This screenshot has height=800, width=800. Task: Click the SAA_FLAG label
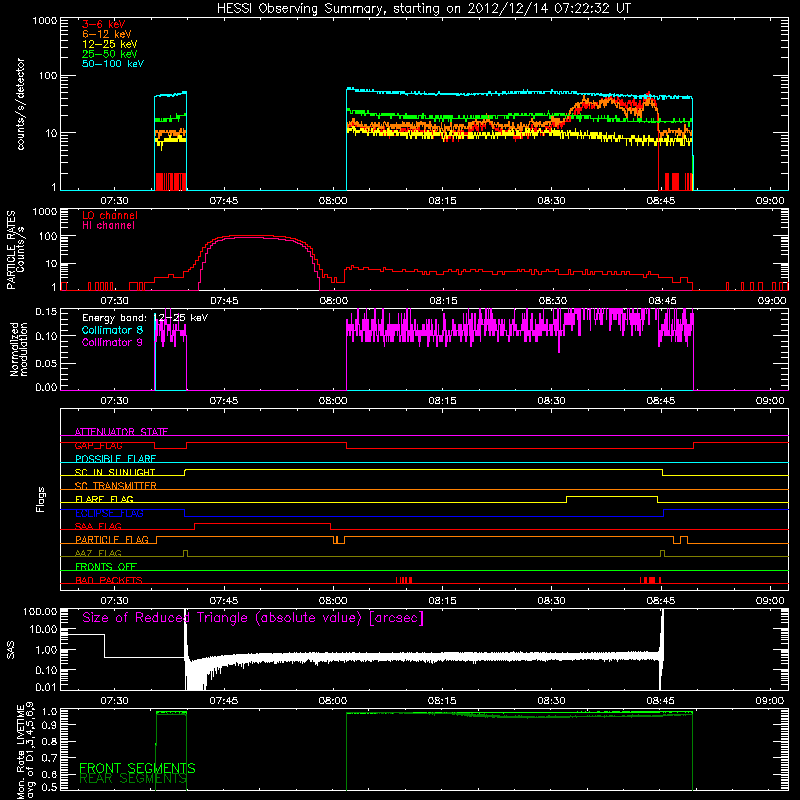98,526
